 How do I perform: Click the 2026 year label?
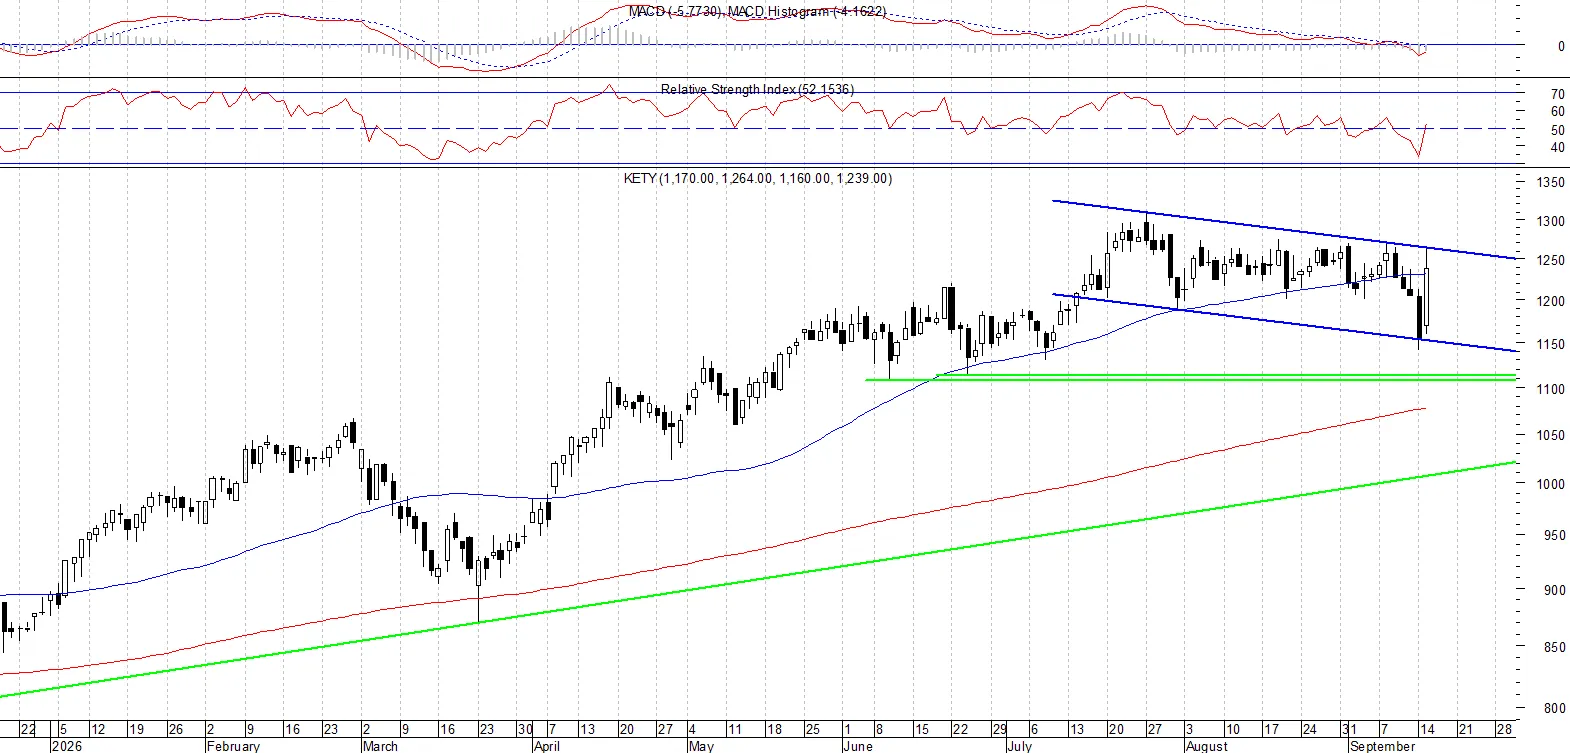[x=67, y=746]
